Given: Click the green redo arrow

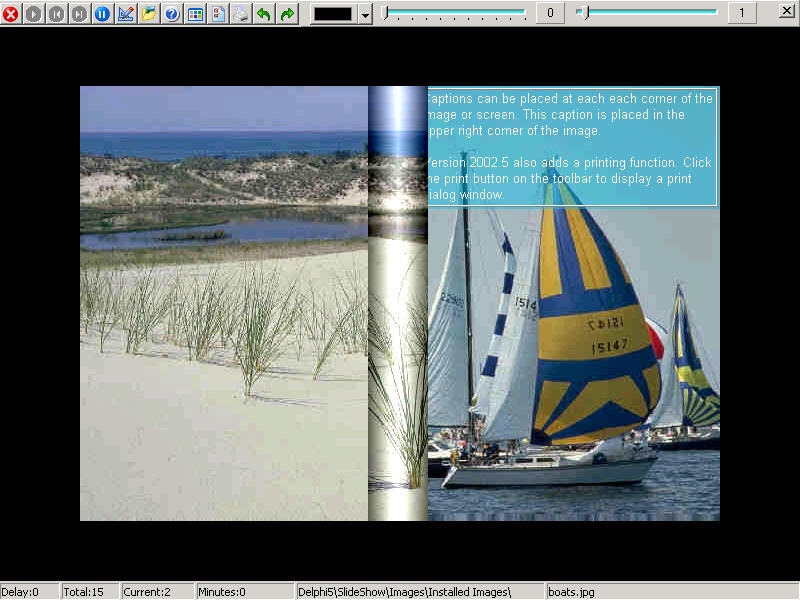Looking at the screenshot, I should pos(287,13).
